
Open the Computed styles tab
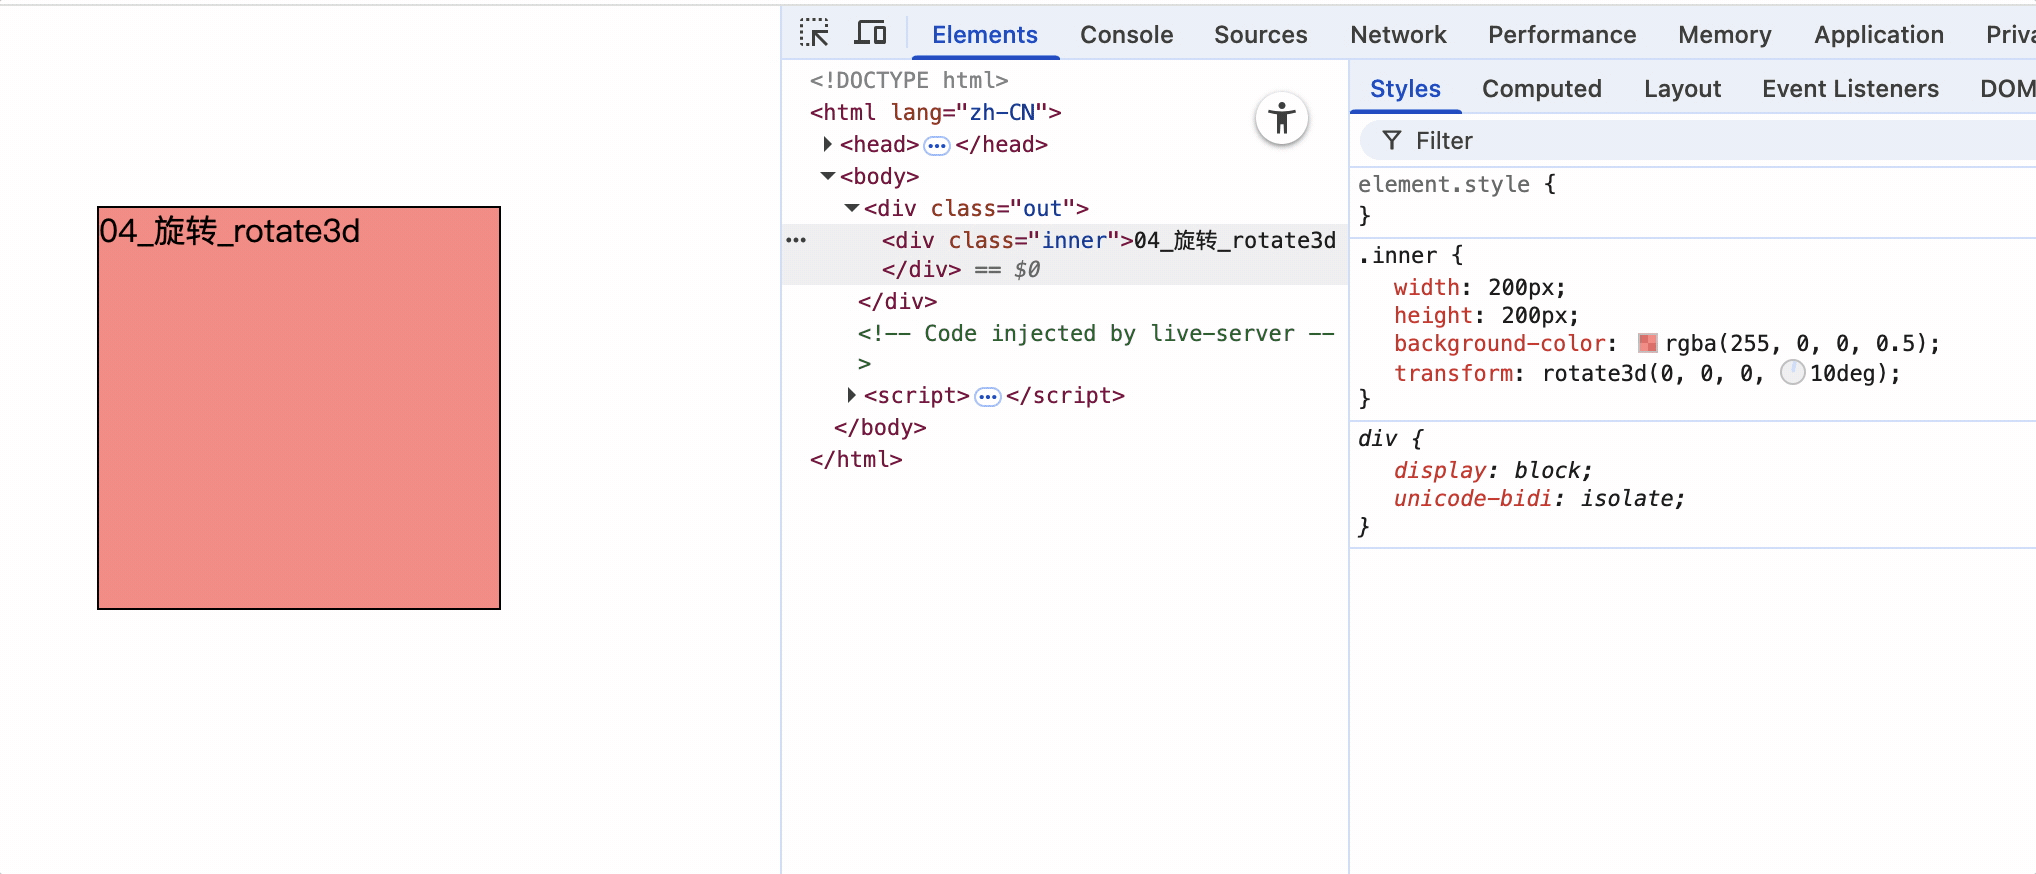[x=1541, y=89]
